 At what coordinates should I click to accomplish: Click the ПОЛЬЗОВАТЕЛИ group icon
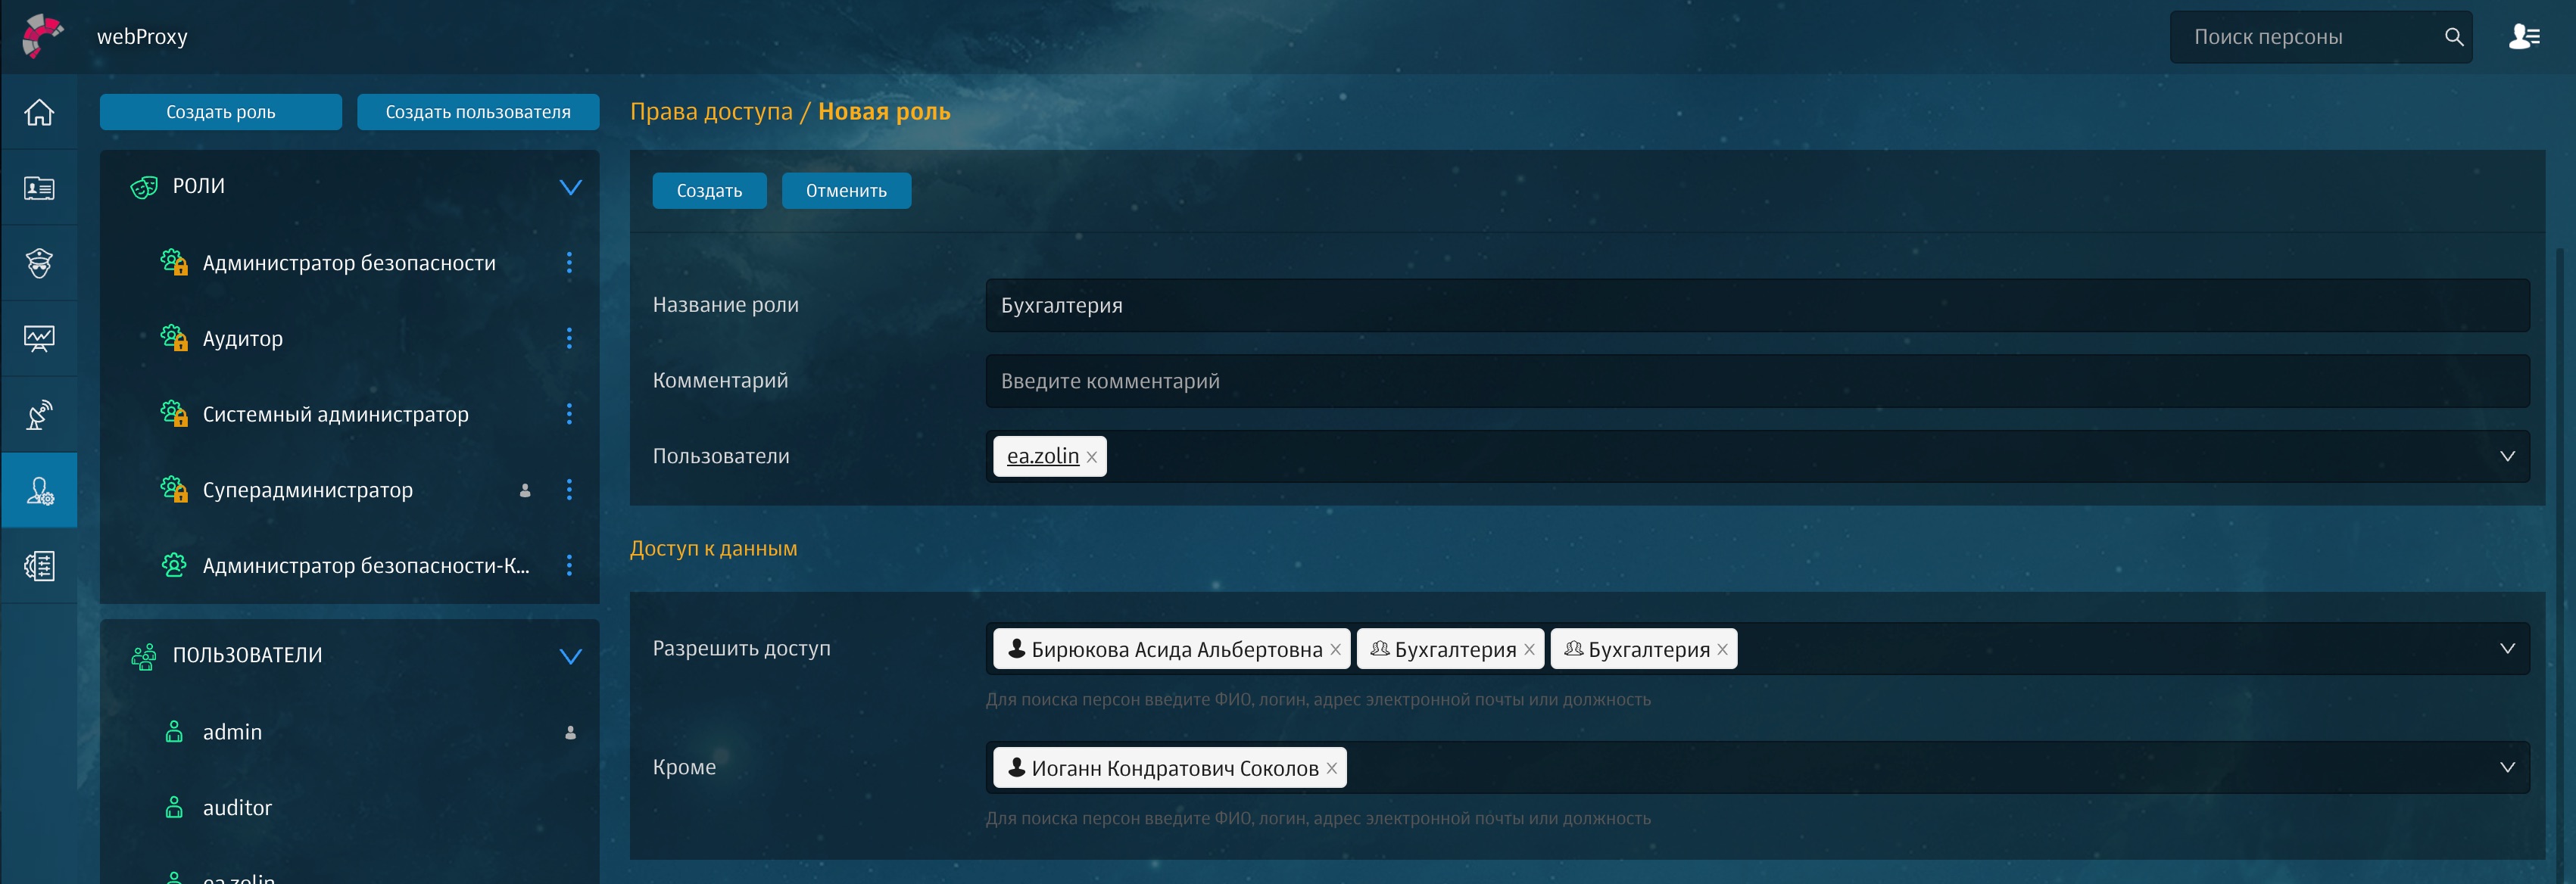coord(144,656)
